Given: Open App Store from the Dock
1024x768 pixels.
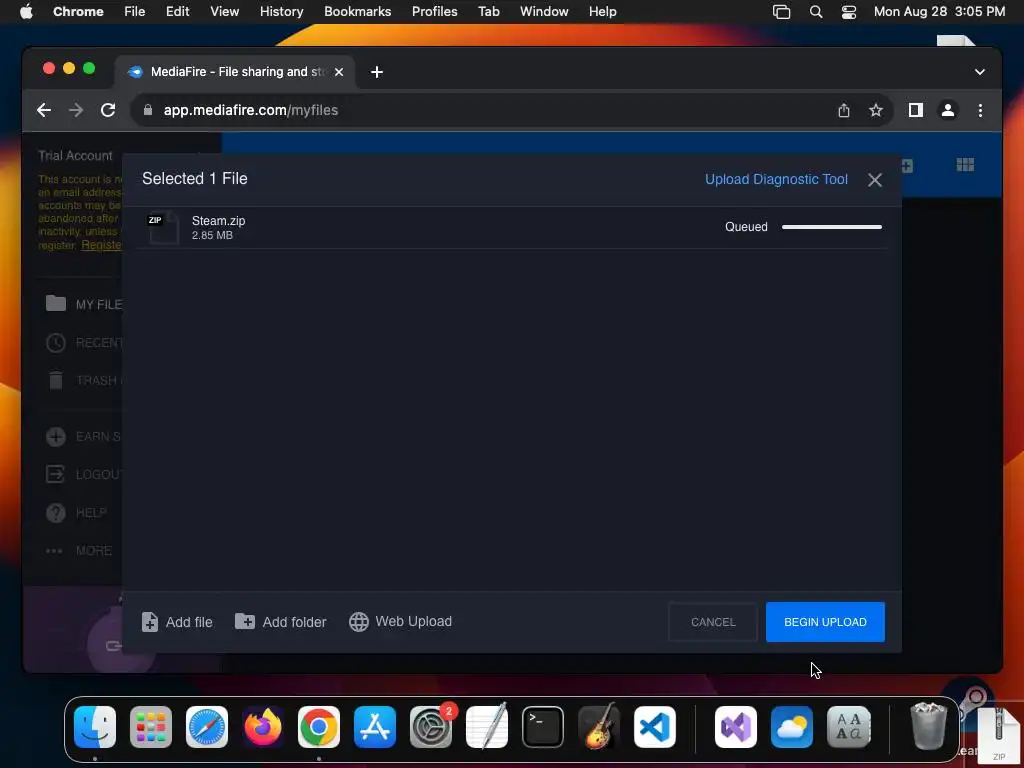Looking at the screenshot, I should click(375, 727).
